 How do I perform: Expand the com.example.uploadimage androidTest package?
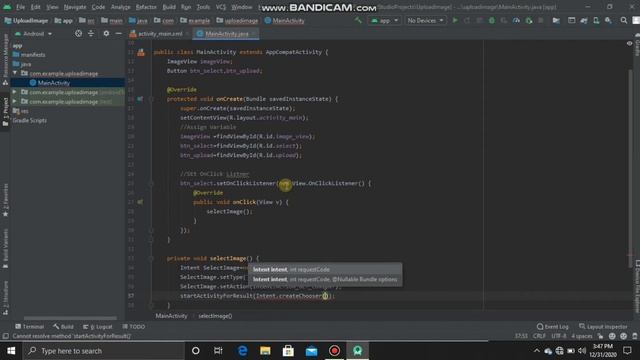pyautogui.click(x=15, y=92)
